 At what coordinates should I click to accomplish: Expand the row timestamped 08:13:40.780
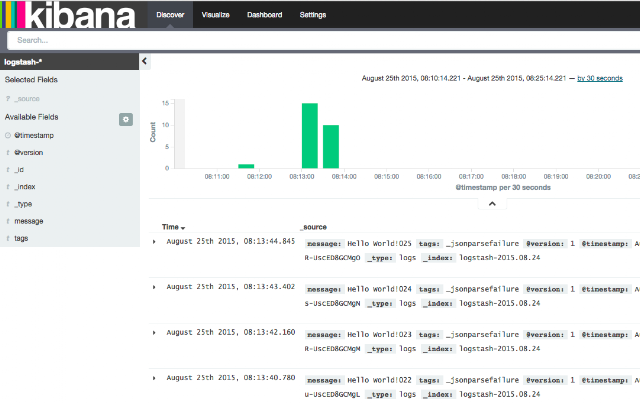coord(154,378)
